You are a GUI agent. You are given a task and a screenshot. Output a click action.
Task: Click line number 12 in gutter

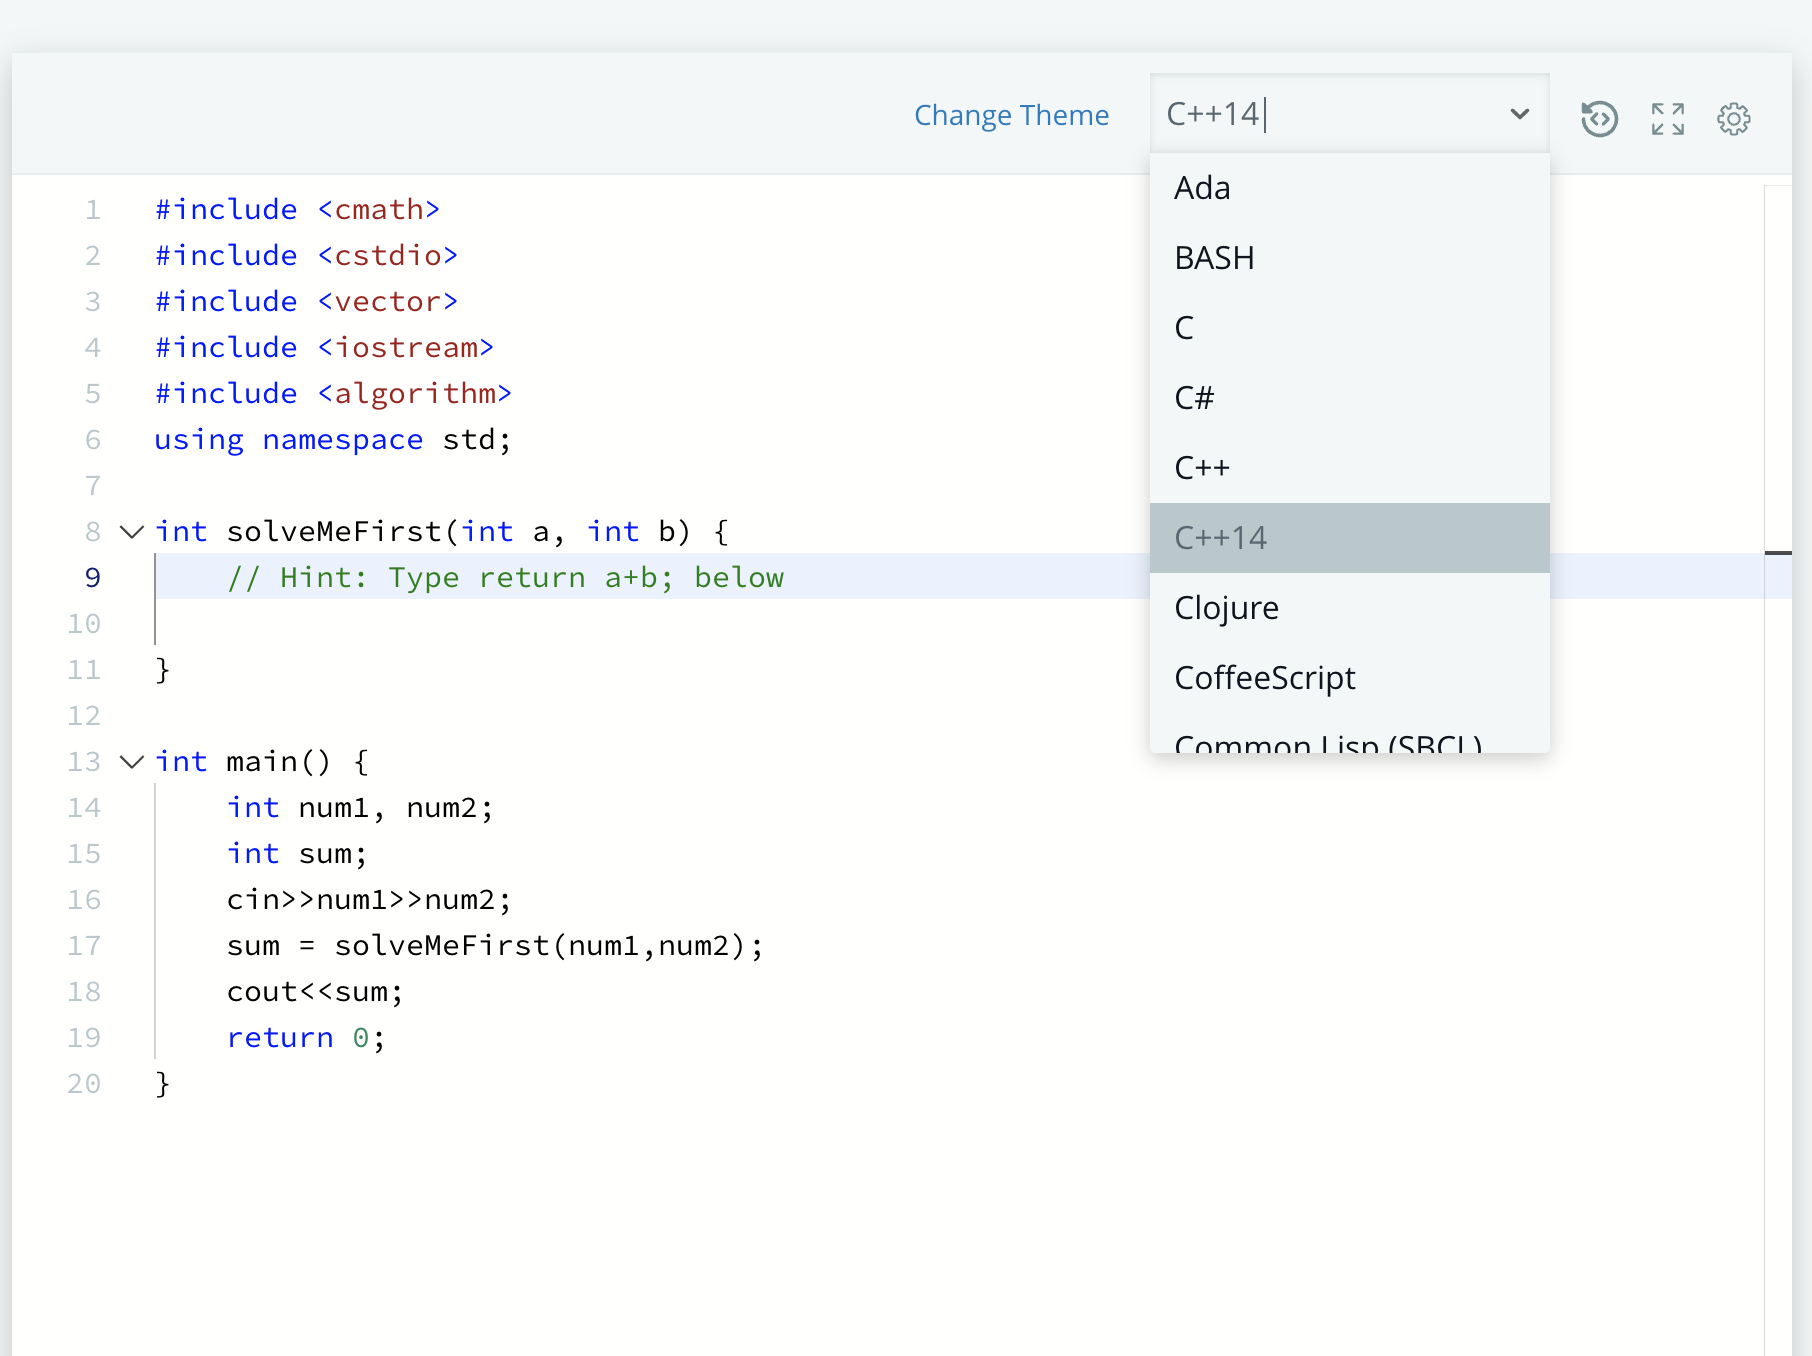[84, 715]
